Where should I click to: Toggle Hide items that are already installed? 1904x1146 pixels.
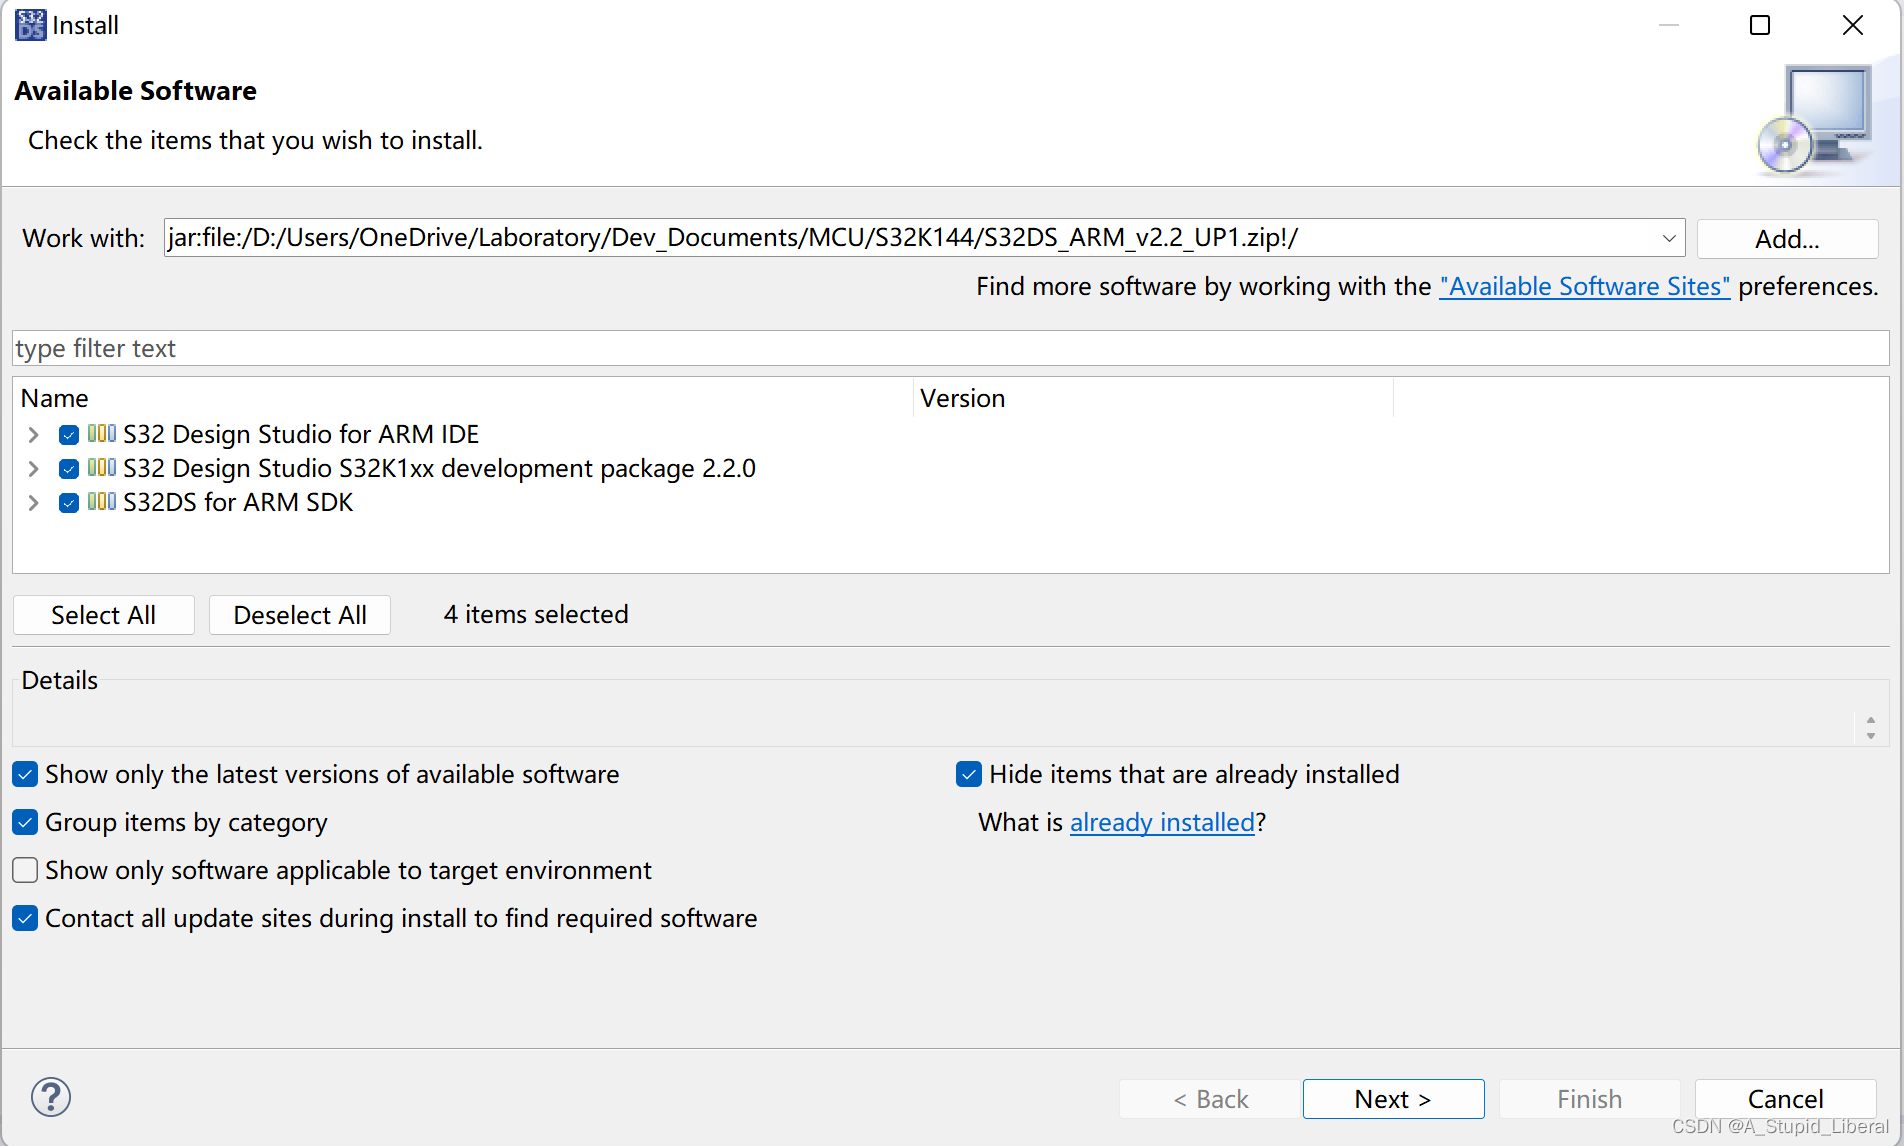[x=969, y=774]
